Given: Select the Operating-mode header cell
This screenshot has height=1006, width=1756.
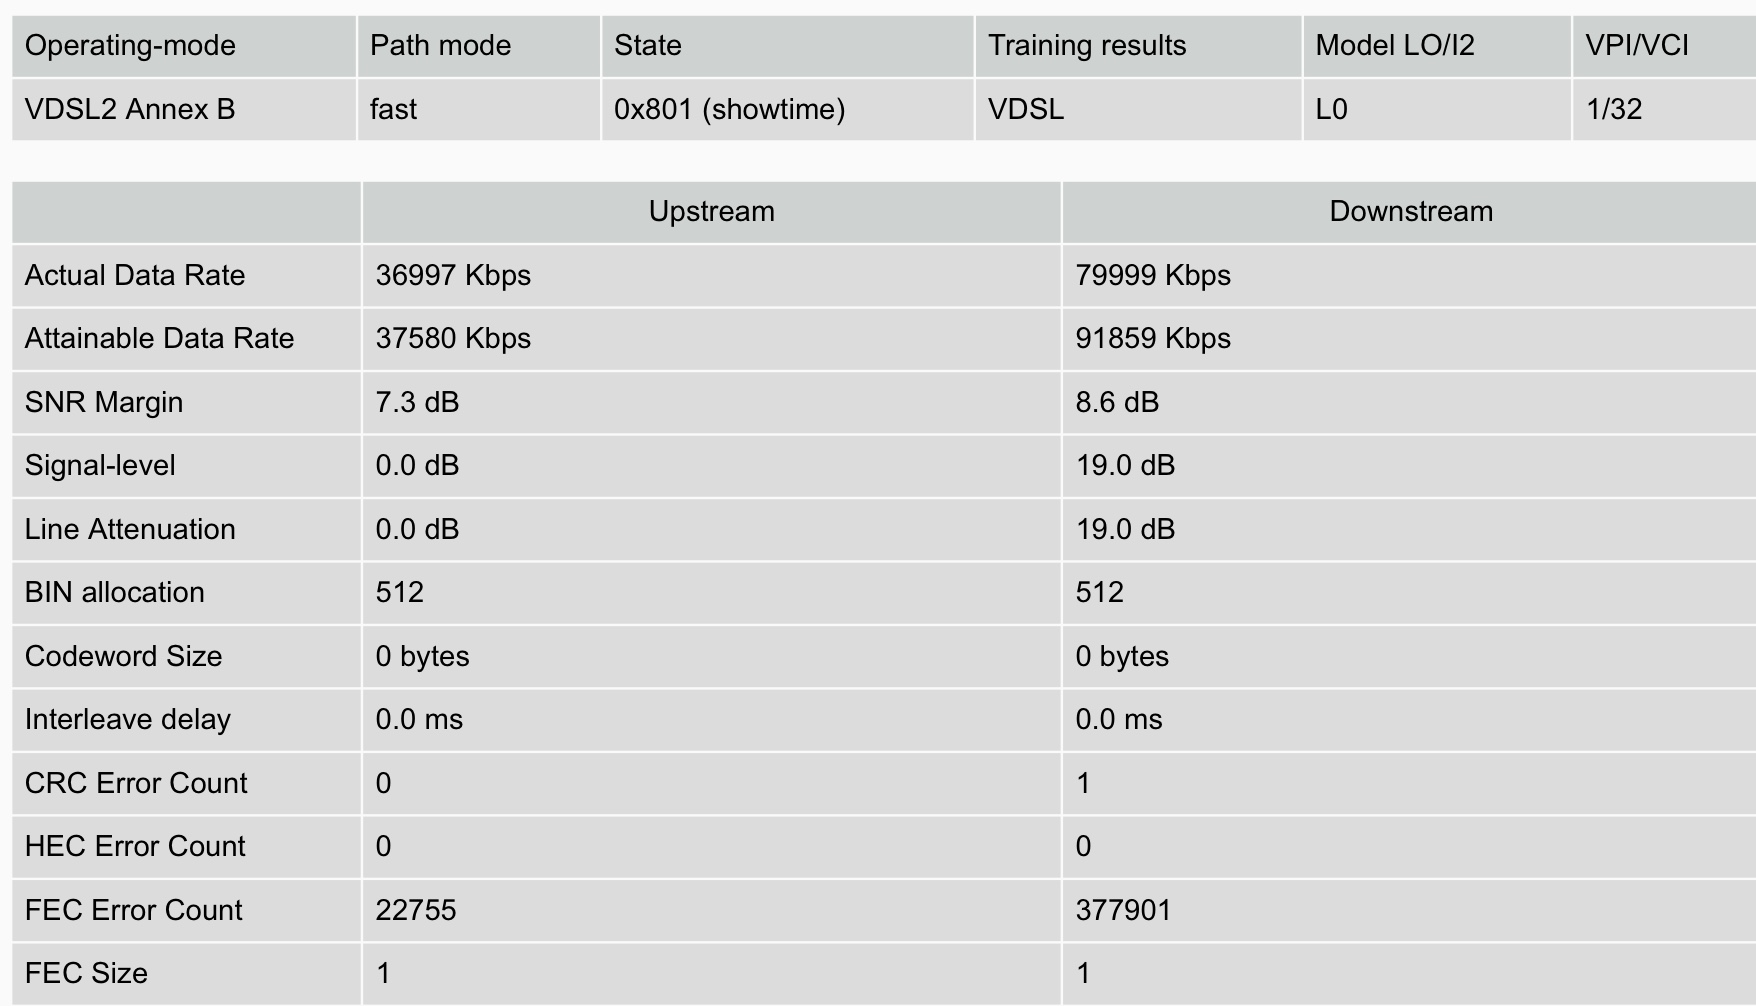Looking at the screenshot, I should pyautogui.click(x=184, y=46).
